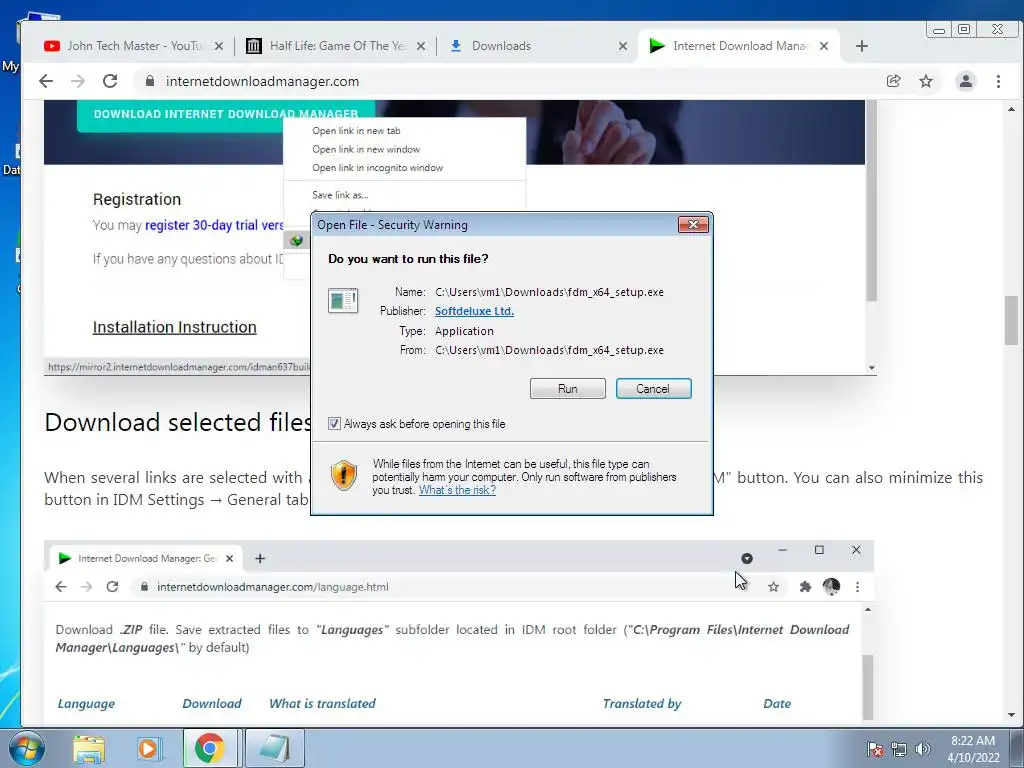Open Windows Media Player from taskbar
1024x768 pixels.
pyautogui.click(x=149, y=748)
